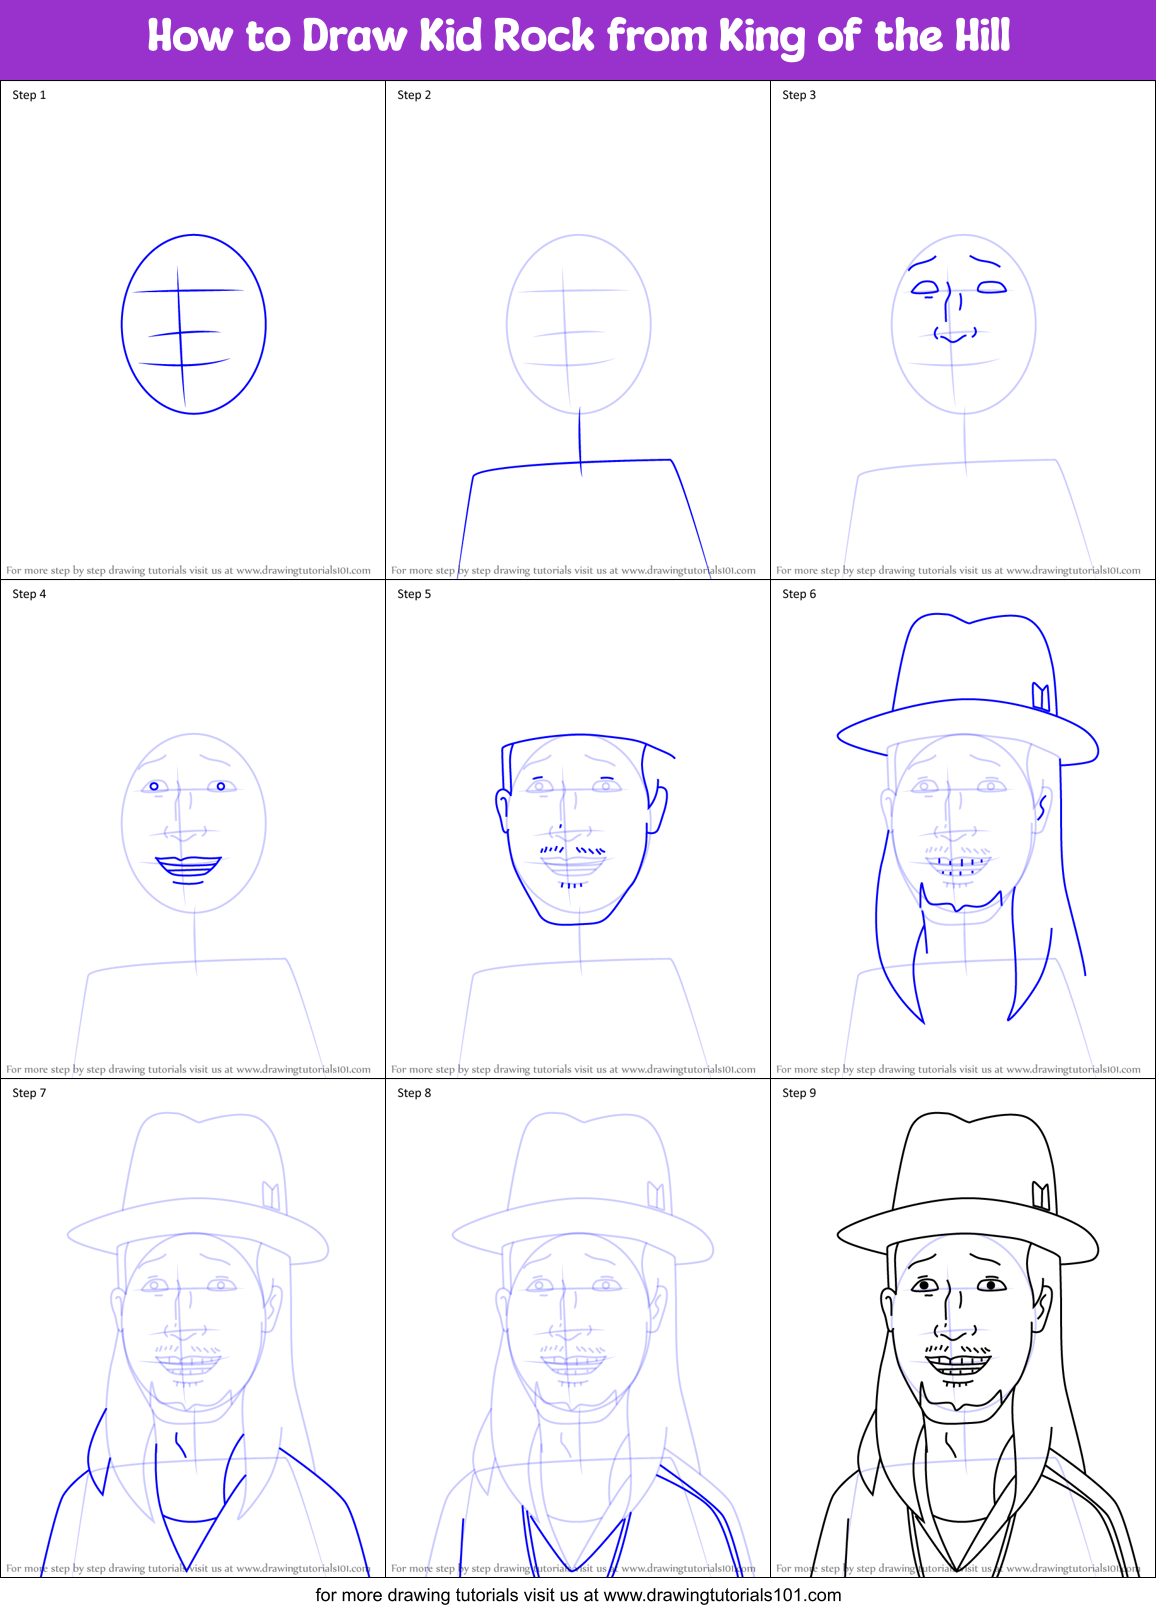This screenshot has height=1608, width=1156.
Task: Click the 'How to Draw Kid Rock' title
Action: pyautogui.click(x=578, y=37)
